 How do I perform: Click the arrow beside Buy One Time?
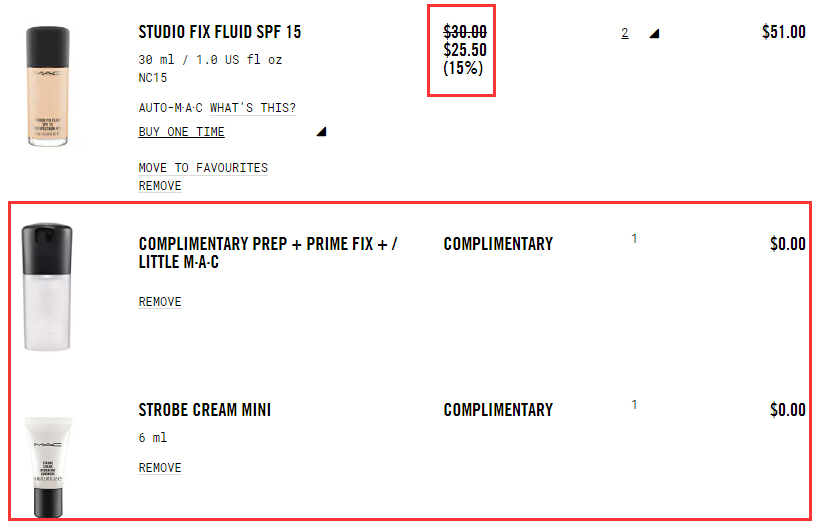tap(321, 132)
